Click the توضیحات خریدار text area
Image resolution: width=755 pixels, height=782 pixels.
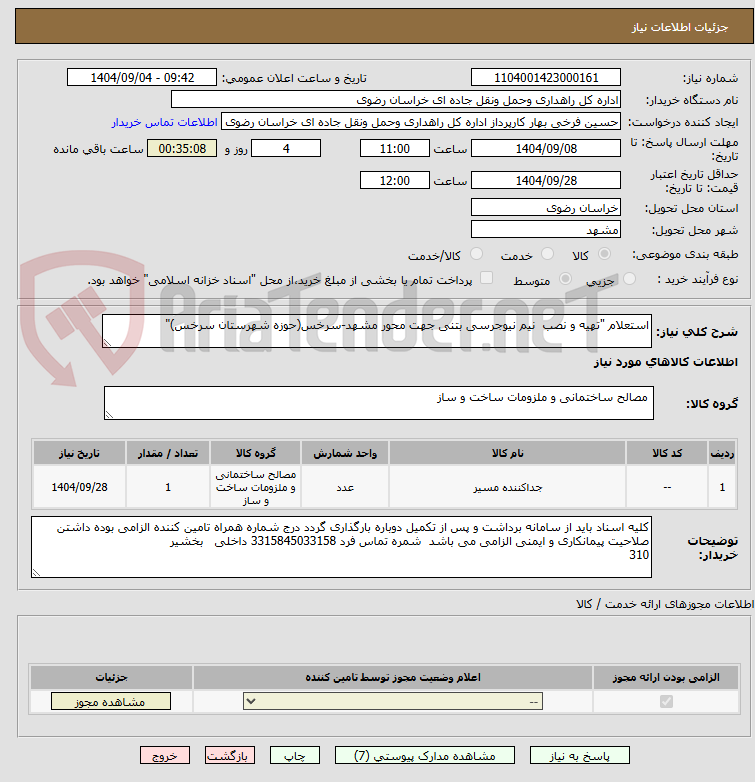342,547
